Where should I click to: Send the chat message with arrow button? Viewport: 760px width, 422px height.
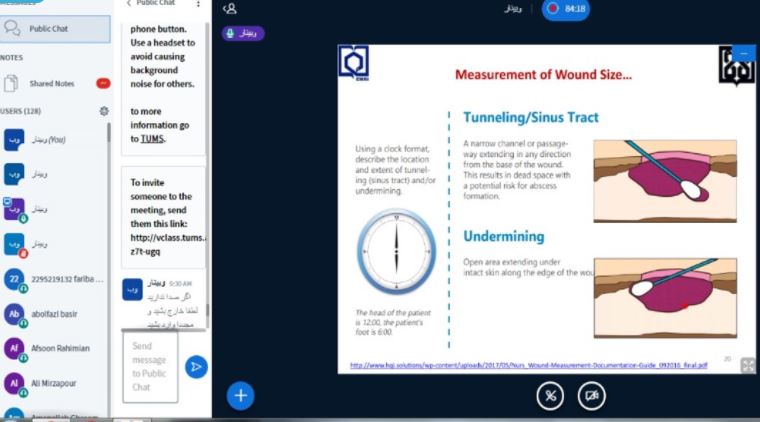click(197, 367)
